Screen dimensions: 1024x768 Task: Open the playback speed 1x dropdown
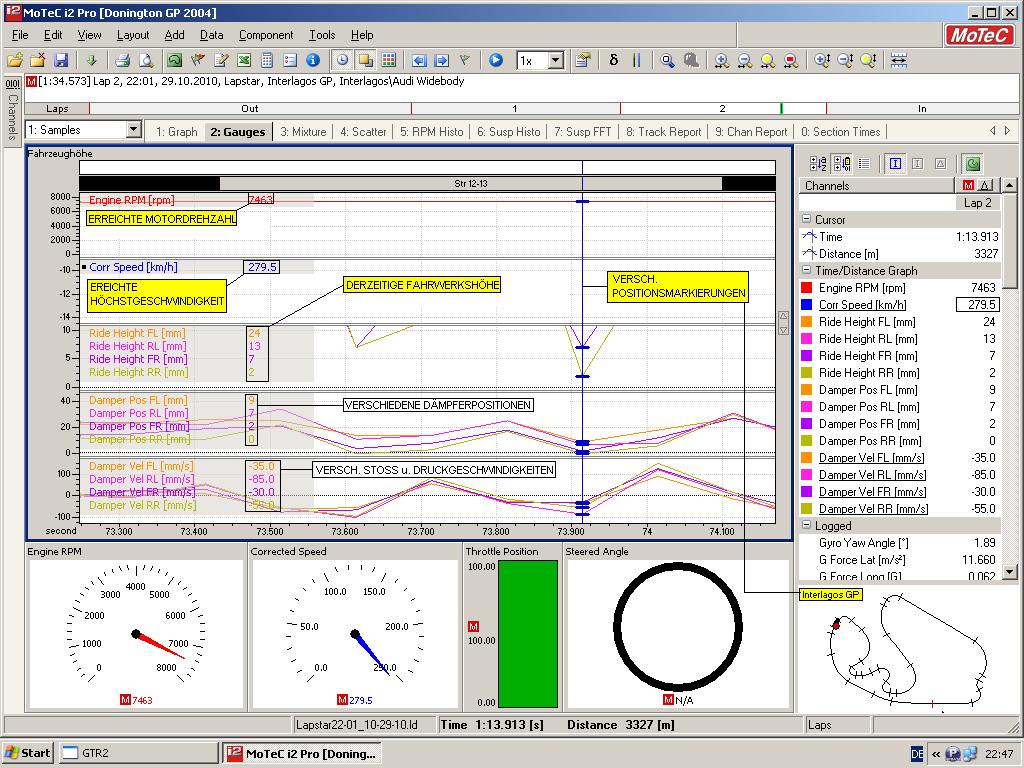tap(555, 61)
